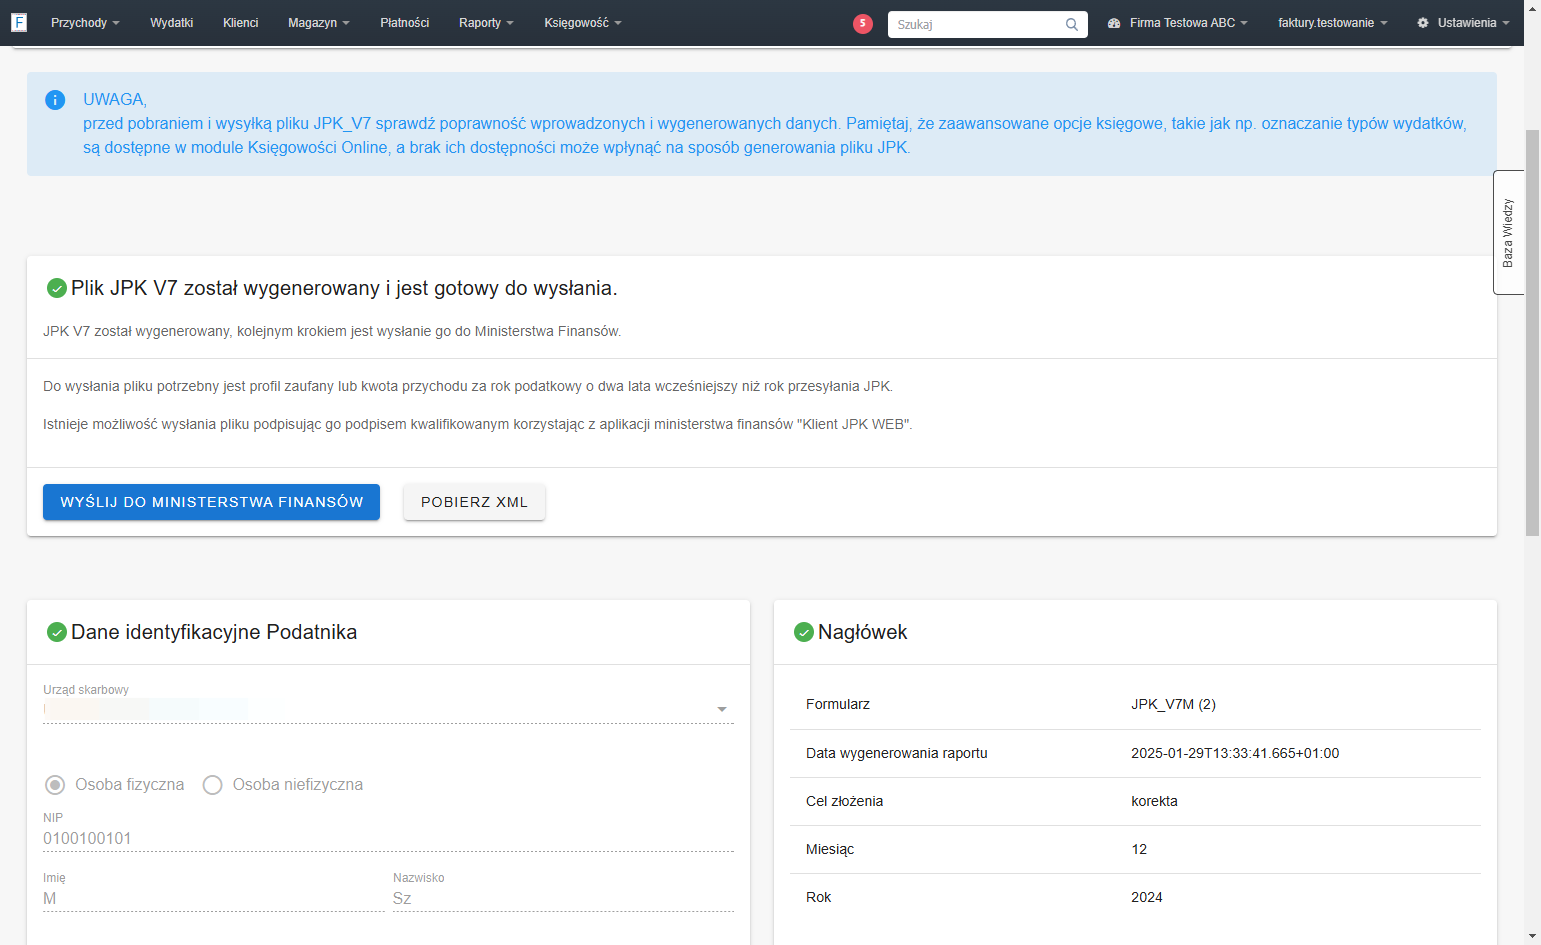Click the app logo icon in navbar
The image size is (1541, 945).
click(x=18, y=22)
